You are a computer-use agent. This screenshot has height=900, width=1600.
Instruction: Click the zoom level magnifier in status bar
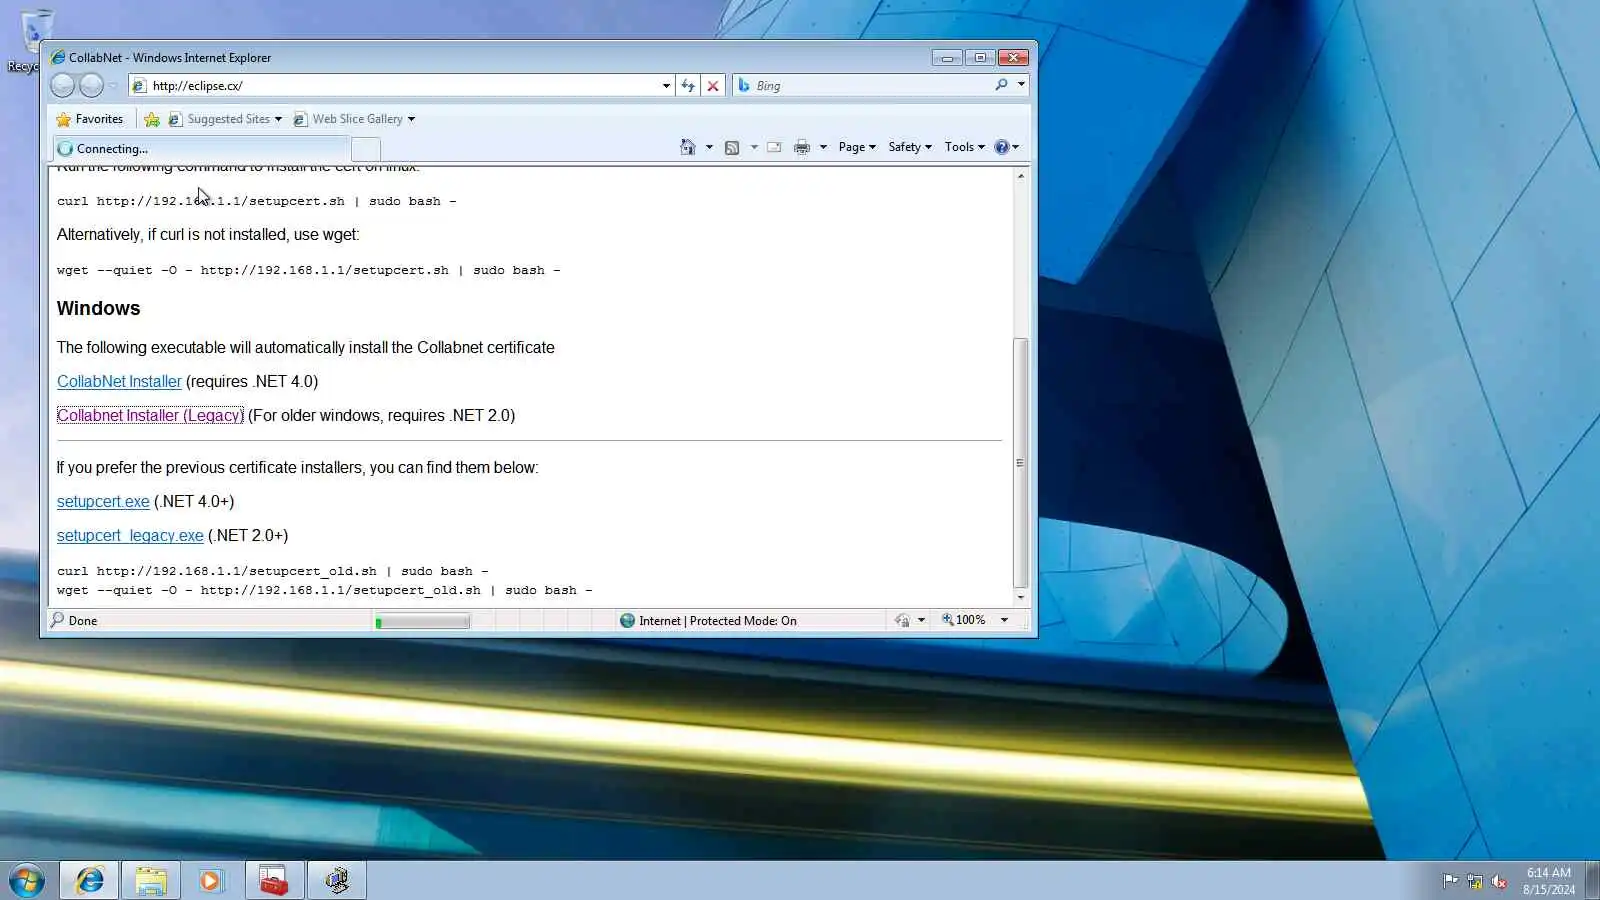[x=948, y=620]
